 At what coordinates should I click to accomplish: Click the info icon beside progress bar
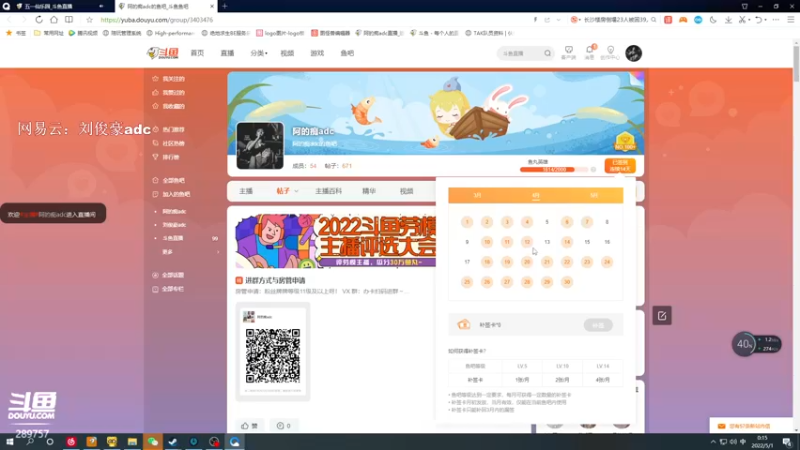[593, 169]
